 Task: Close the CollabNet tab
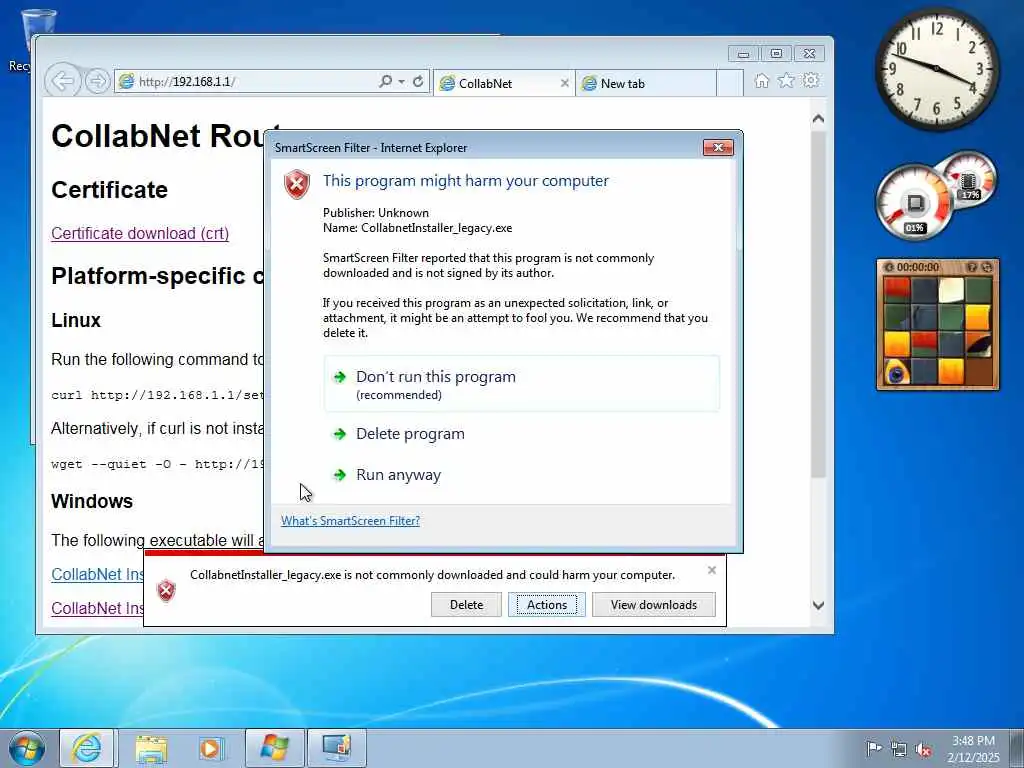tap(565, 84)
